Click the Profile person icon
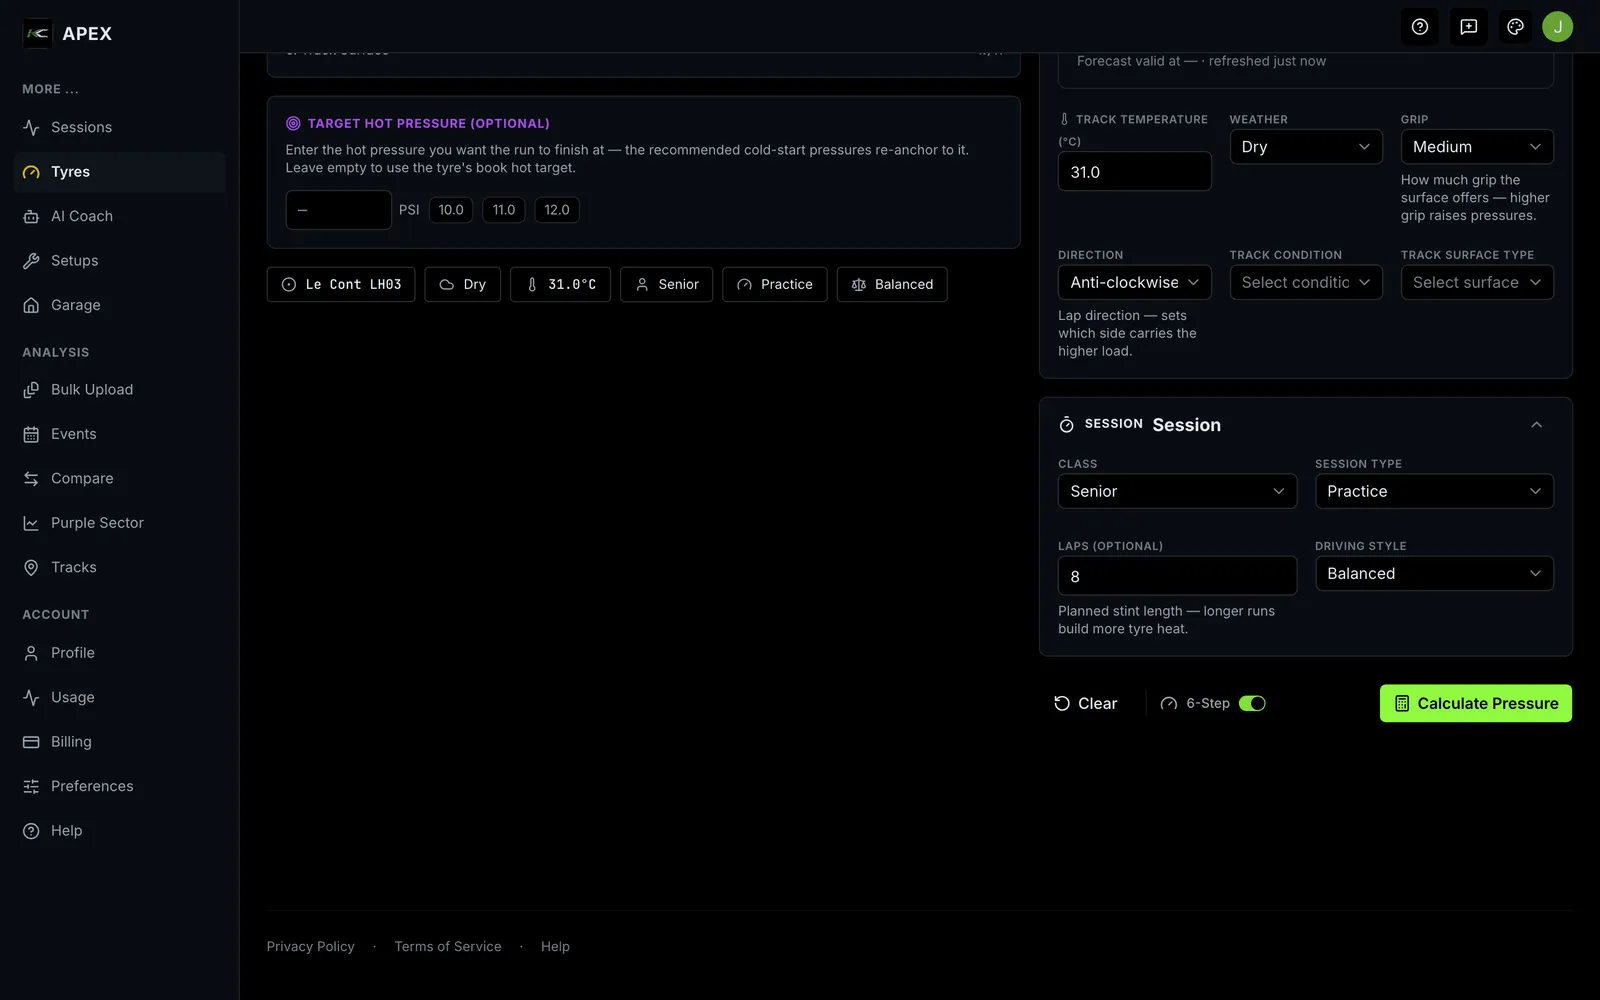The width and height of the screenshot is (1600, 1000). (x=31, y=653)
